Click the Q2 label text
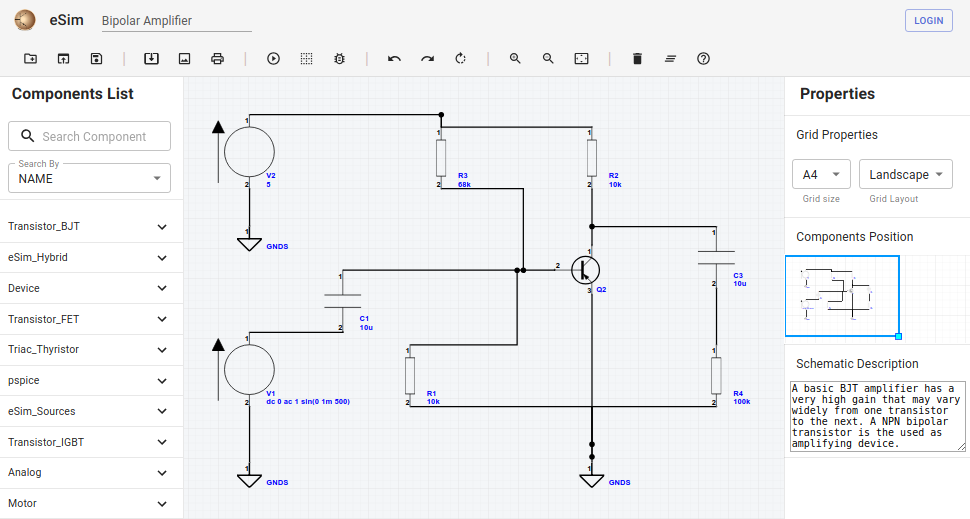Viewport: 970px width, 519px height. [x=601, y=290]
